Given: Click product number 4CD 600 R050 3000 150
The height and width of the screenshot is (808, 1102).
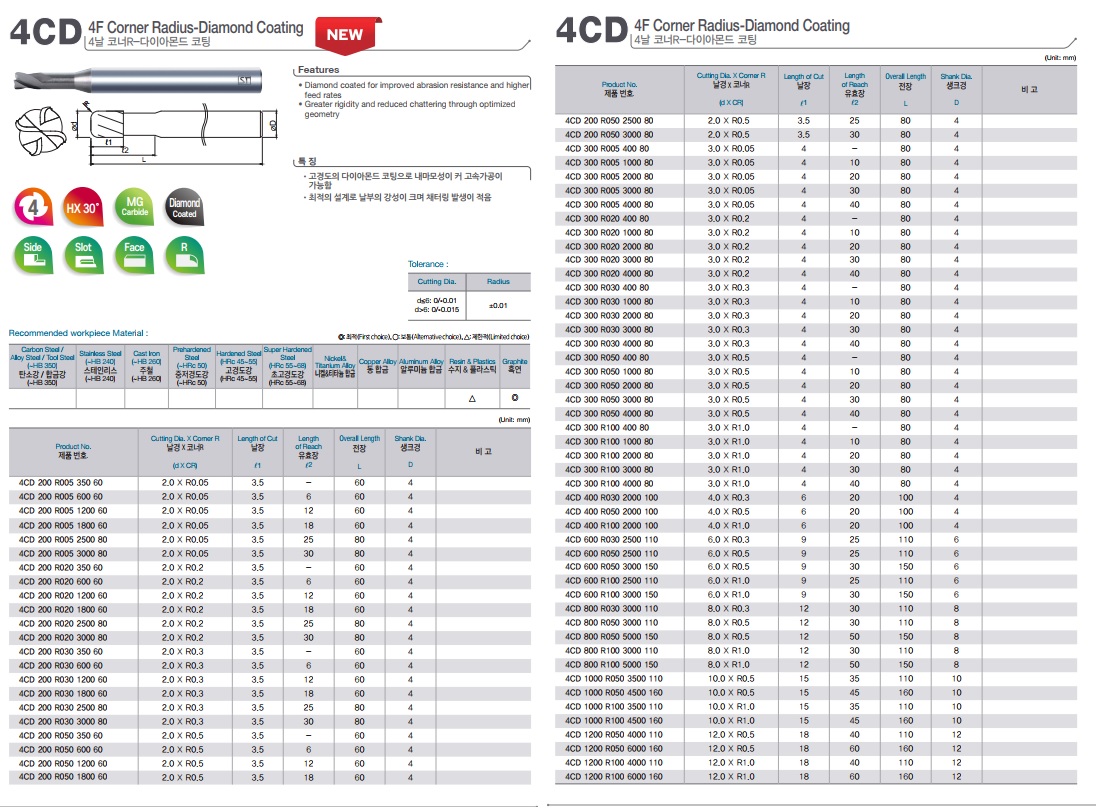Looking at the screenshot, I should [611, 567].
